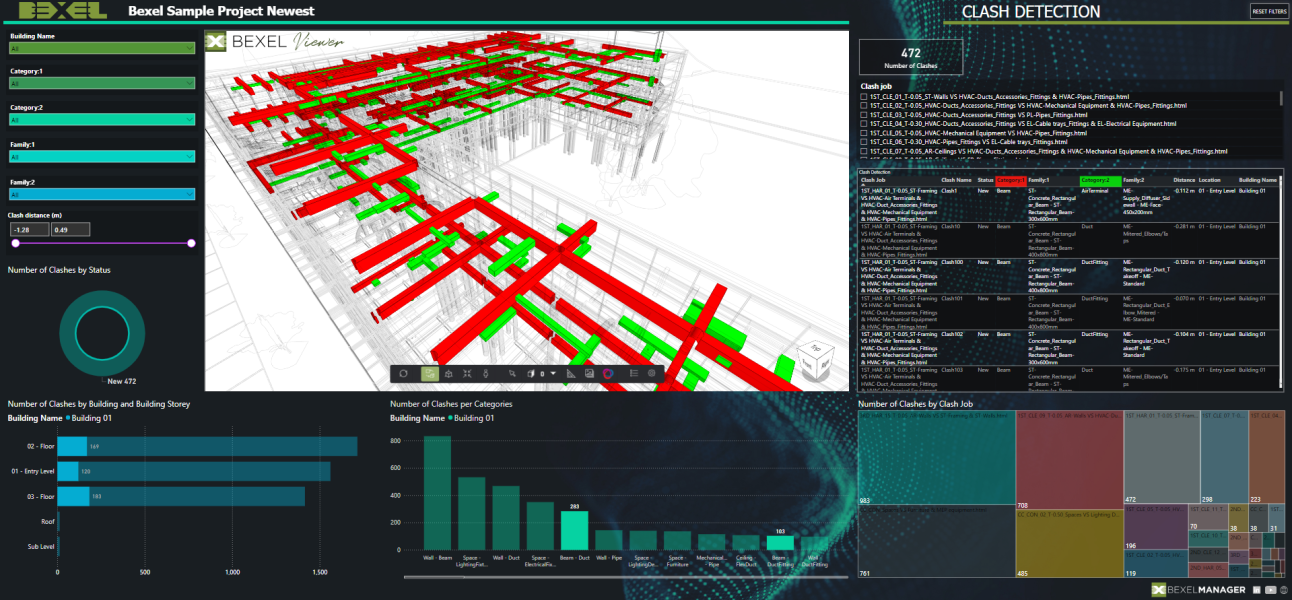Click the 983 treemap tile
Screen dimensions: 1292x600
tap(936, 459)
